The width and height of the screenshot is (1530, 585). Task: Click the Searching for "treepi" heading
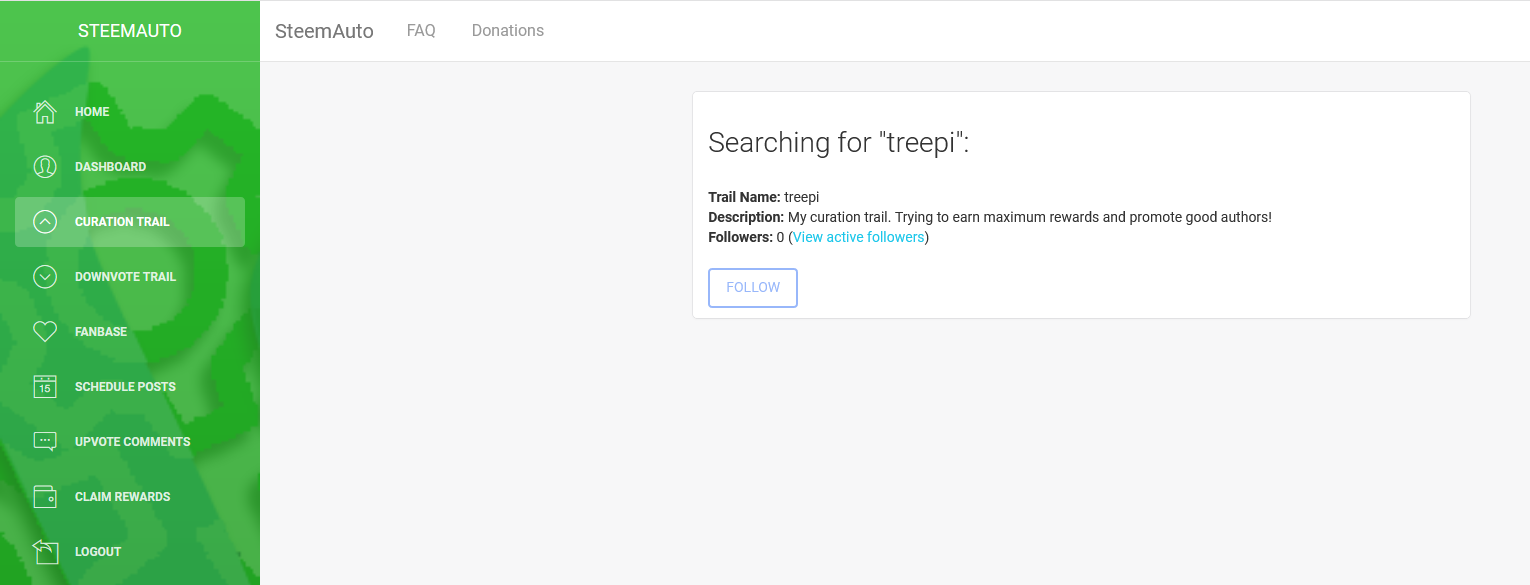click(839, 142)
